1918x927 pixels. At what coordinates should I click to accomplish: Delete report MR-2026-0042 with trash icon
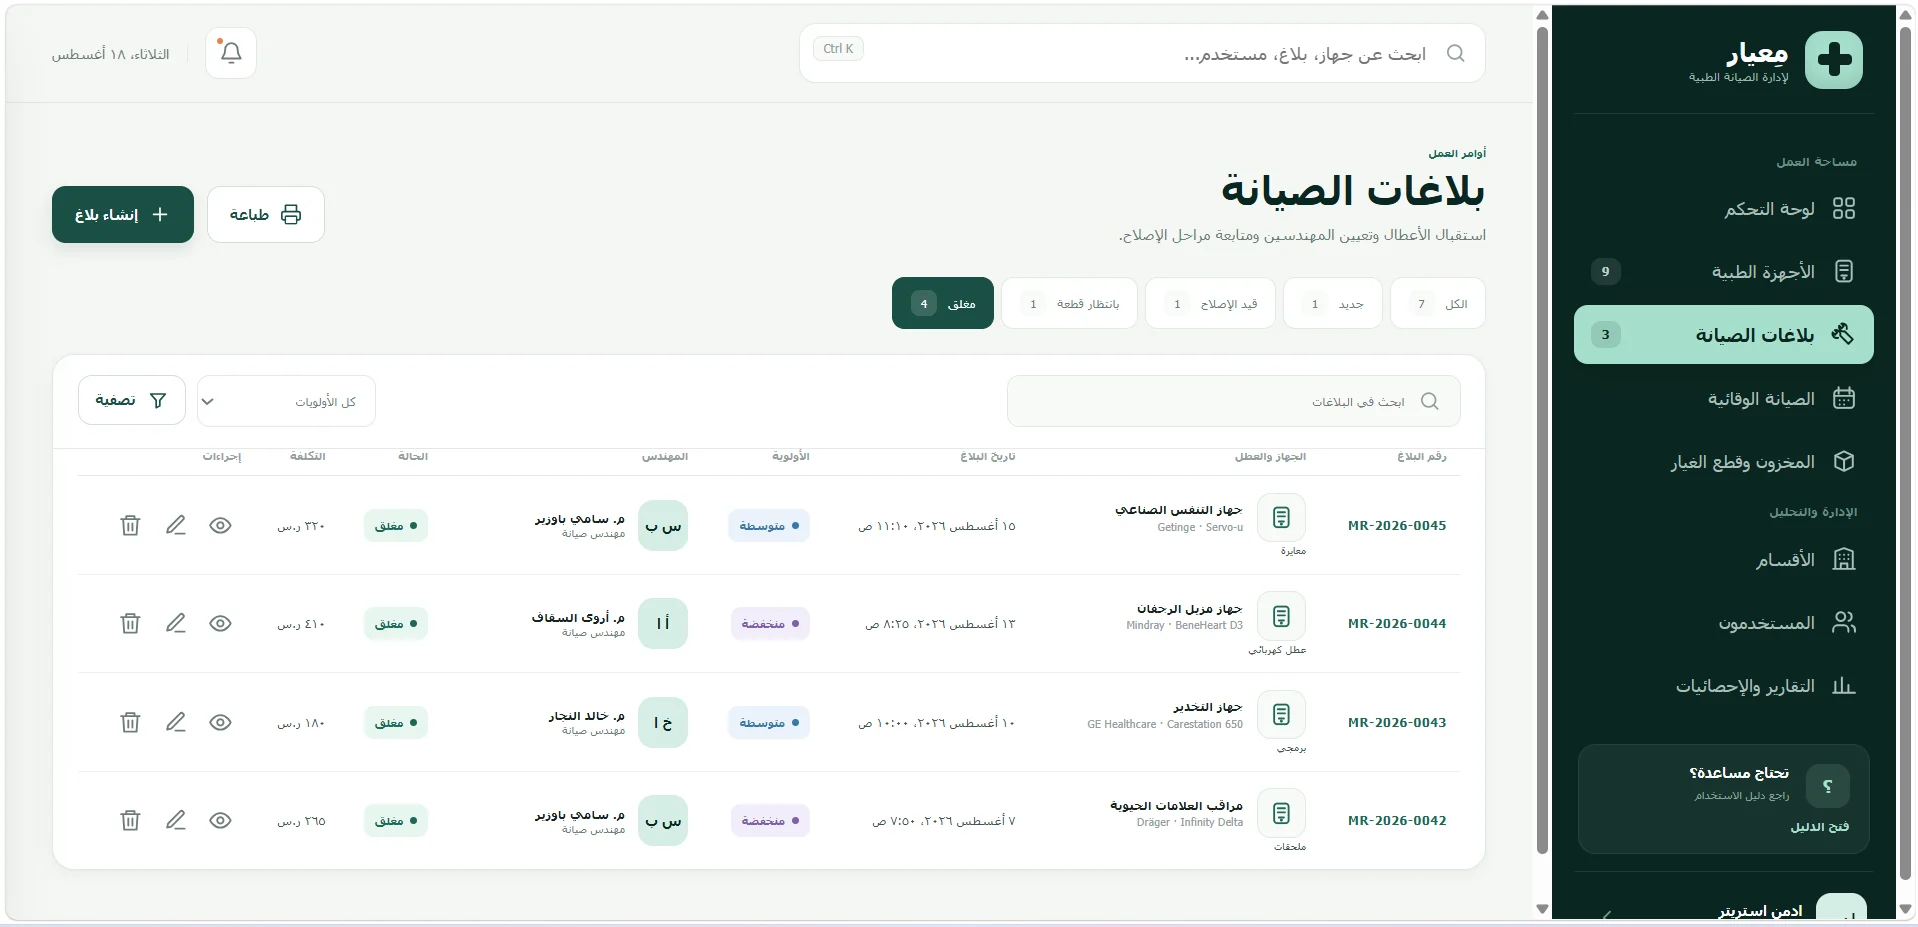click(130, 820)
